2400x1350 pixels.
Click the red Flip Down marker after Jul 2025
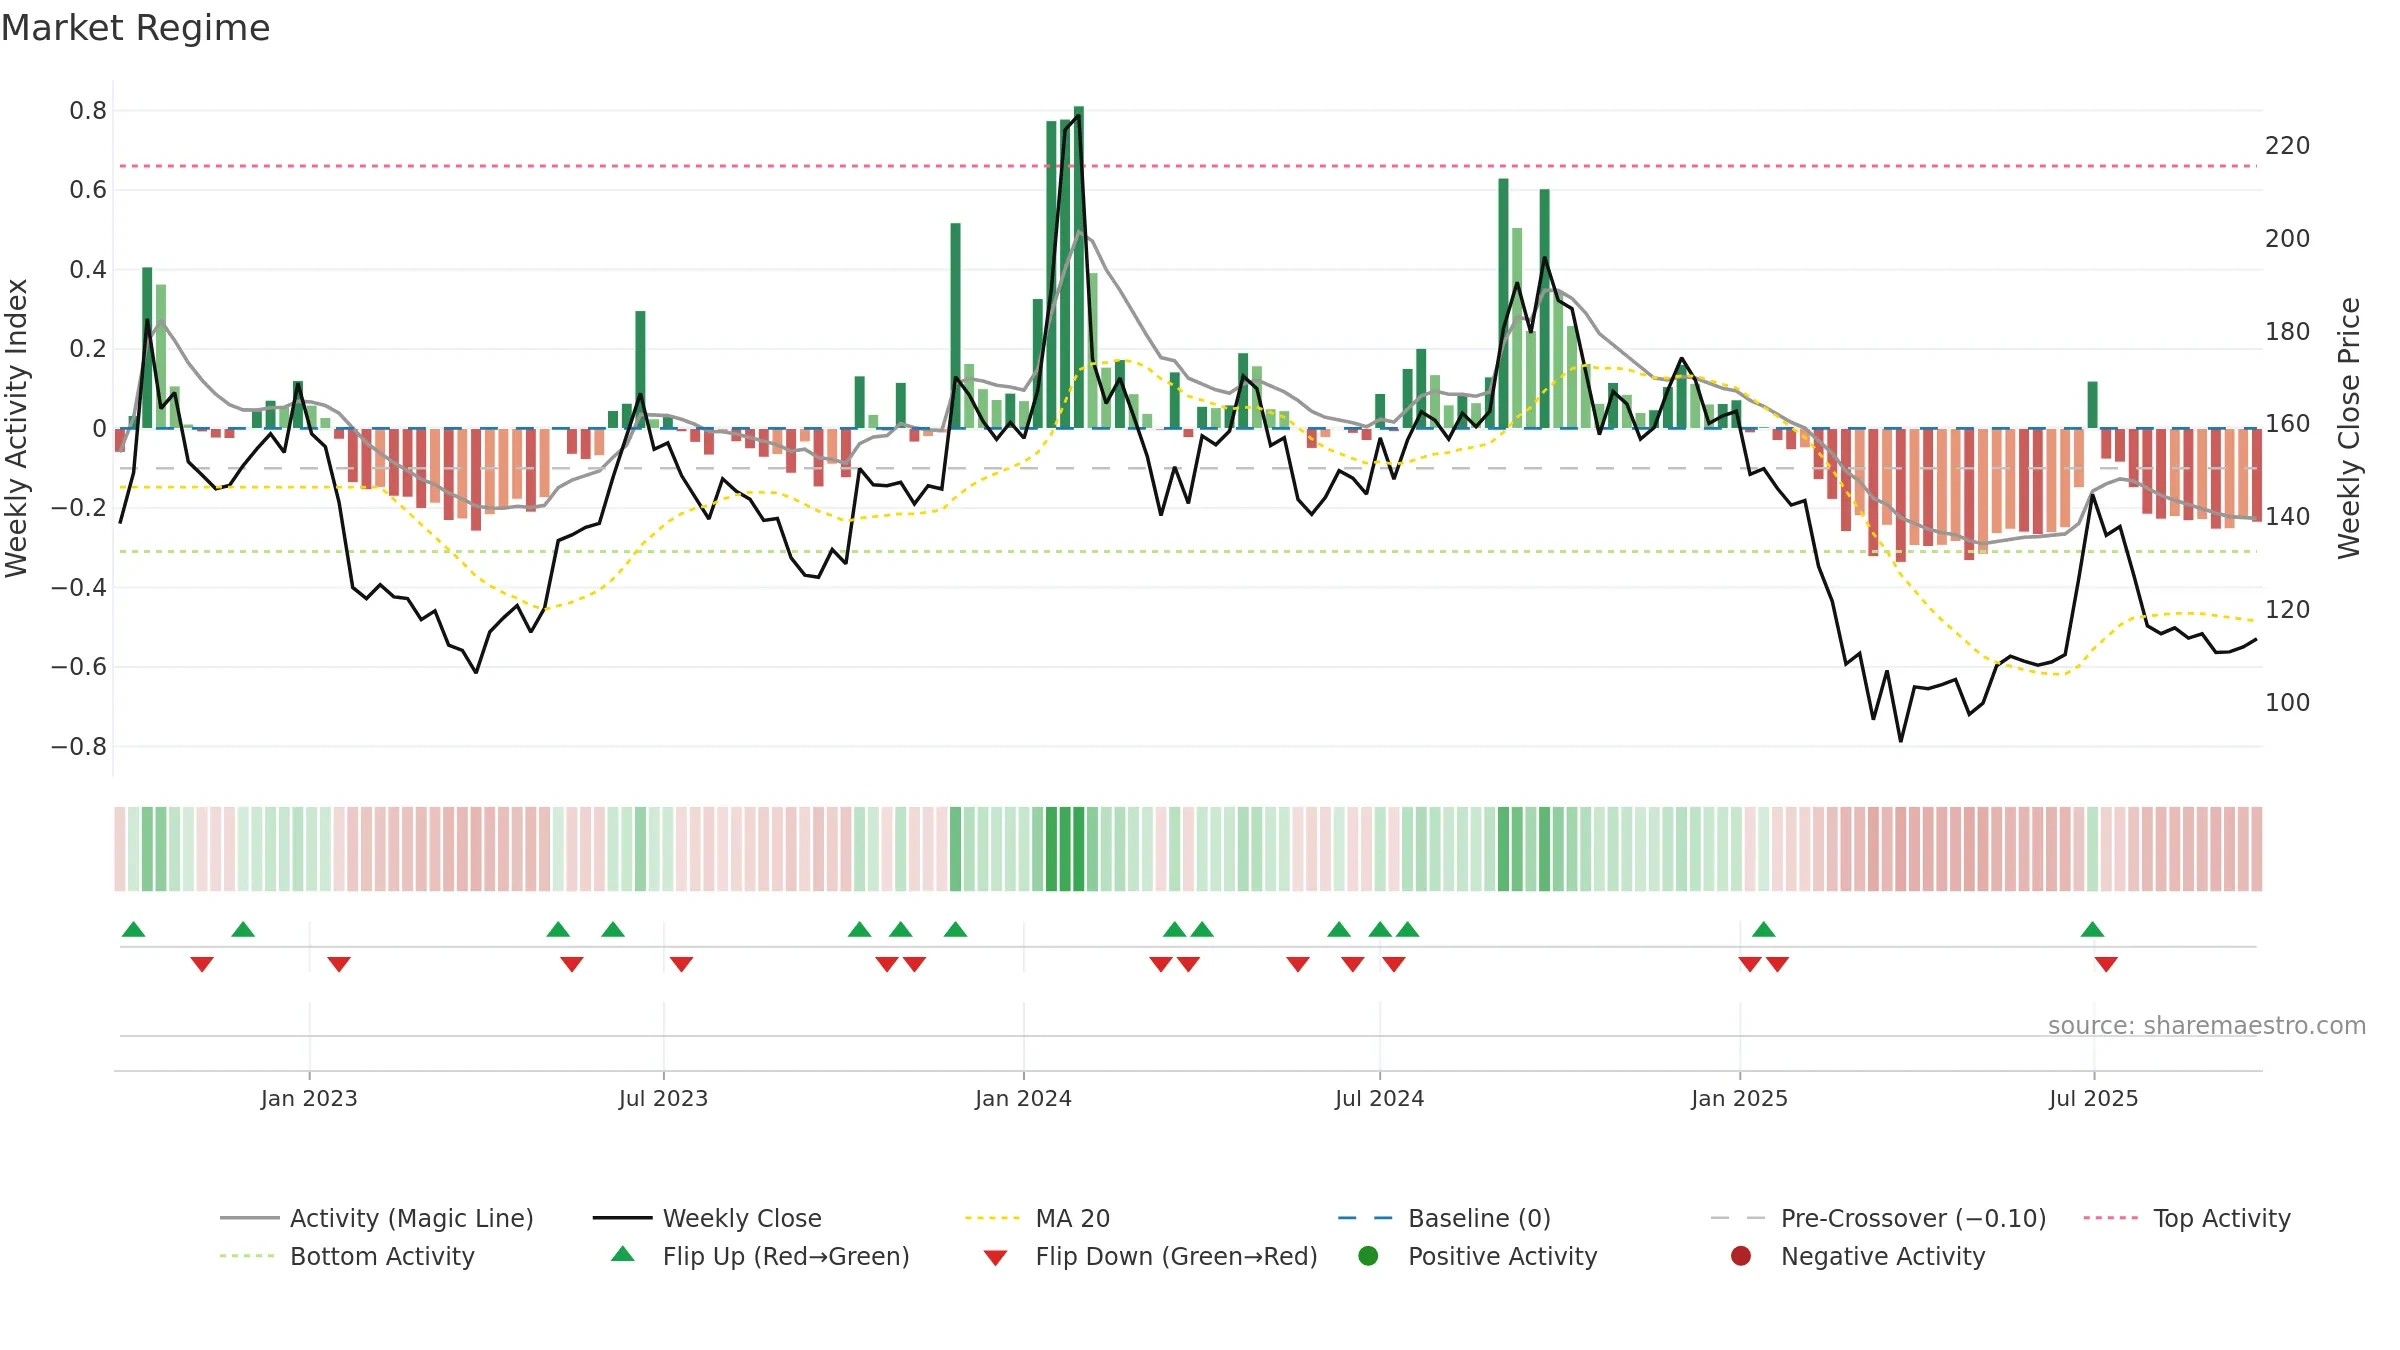[x=2106, y=964]
